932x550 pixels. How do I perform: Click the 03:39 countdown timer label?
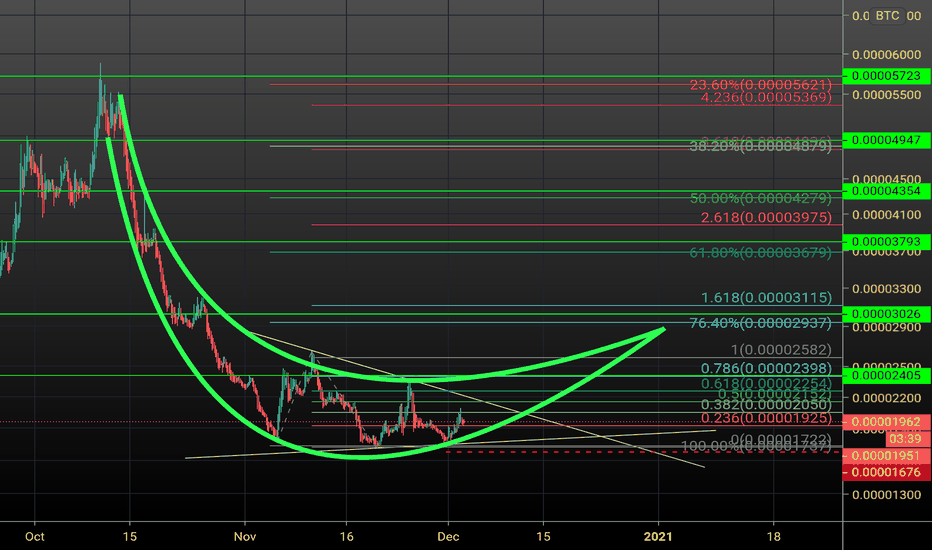coord(907,439)
